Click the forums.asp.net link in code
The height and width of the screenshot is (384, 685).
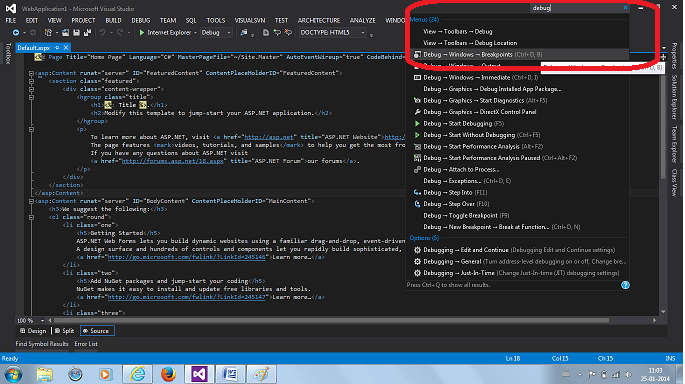[173, 161]
